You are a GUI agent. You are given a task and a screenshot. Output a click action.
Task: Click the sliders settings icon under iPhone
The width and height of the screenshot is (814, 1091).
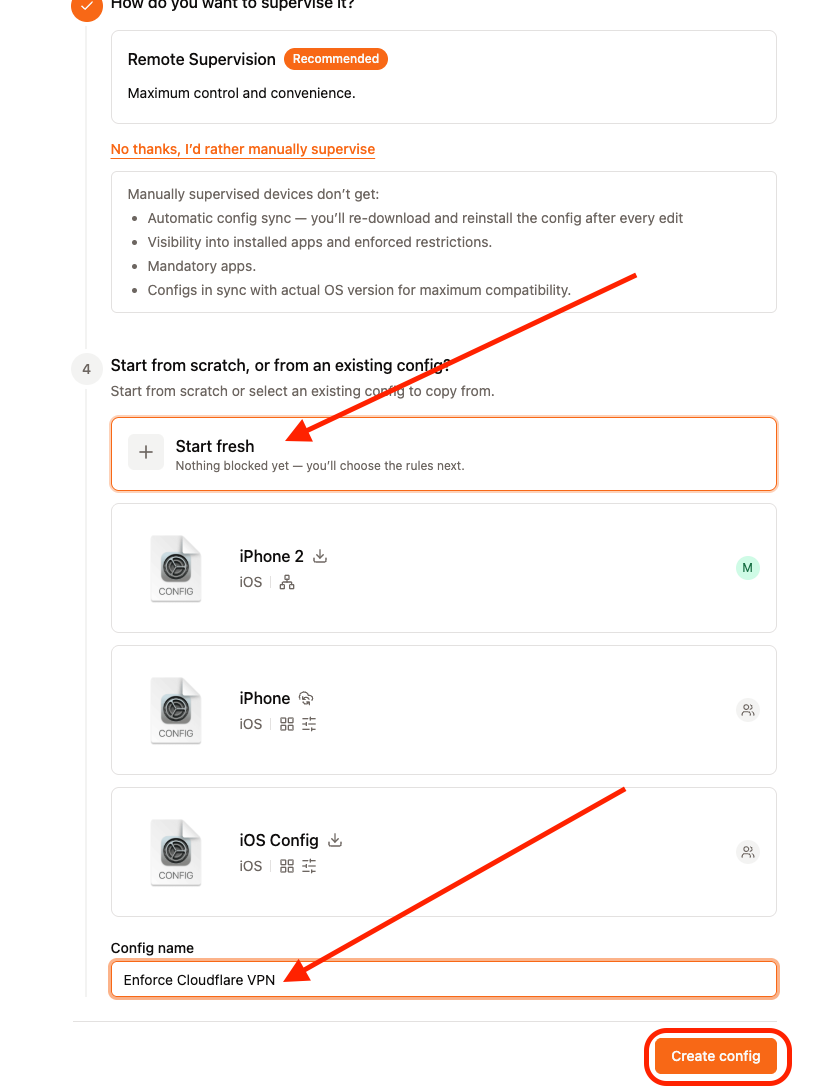coord(309,724)
